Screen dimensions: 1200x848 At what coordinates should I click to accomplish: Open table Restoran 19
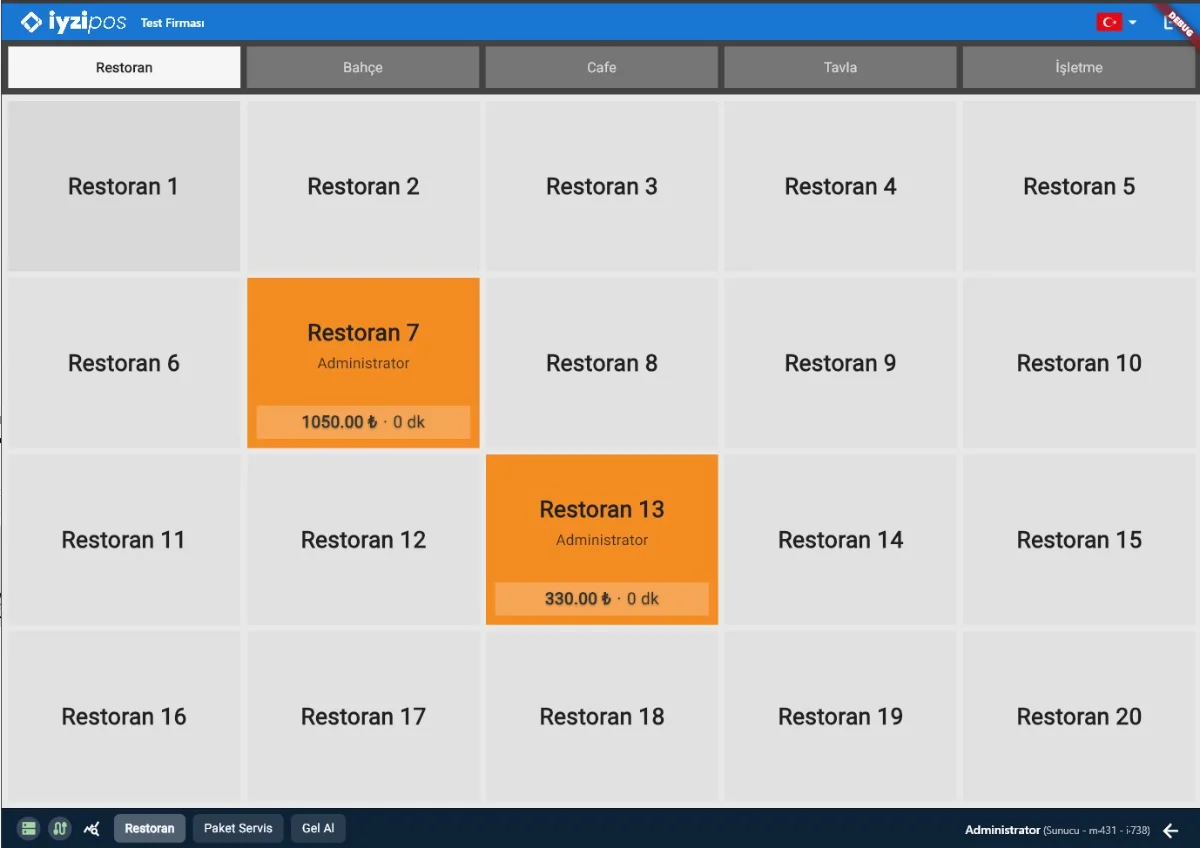coord(840,717)
